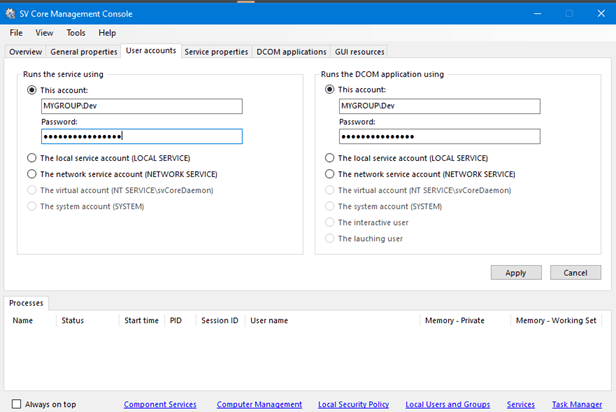Click the Cancel button
The height and width of the screenshot is (412, 616).
click(x=575, y=272)
